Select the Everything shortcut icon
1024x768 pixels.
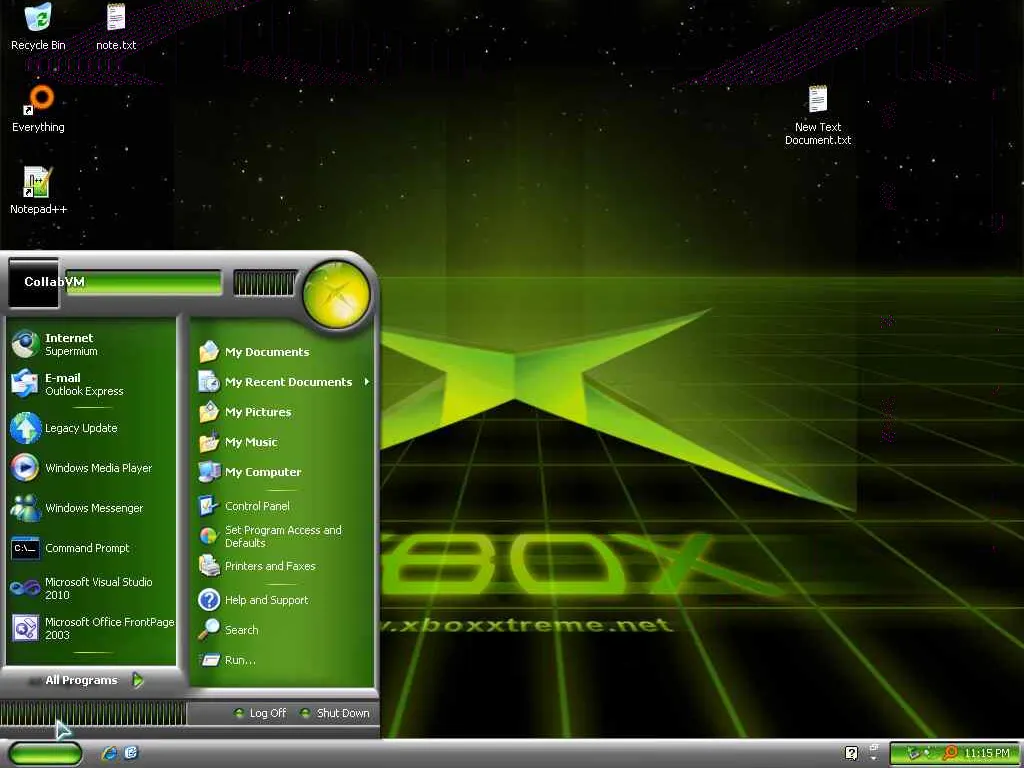(38, 108)
